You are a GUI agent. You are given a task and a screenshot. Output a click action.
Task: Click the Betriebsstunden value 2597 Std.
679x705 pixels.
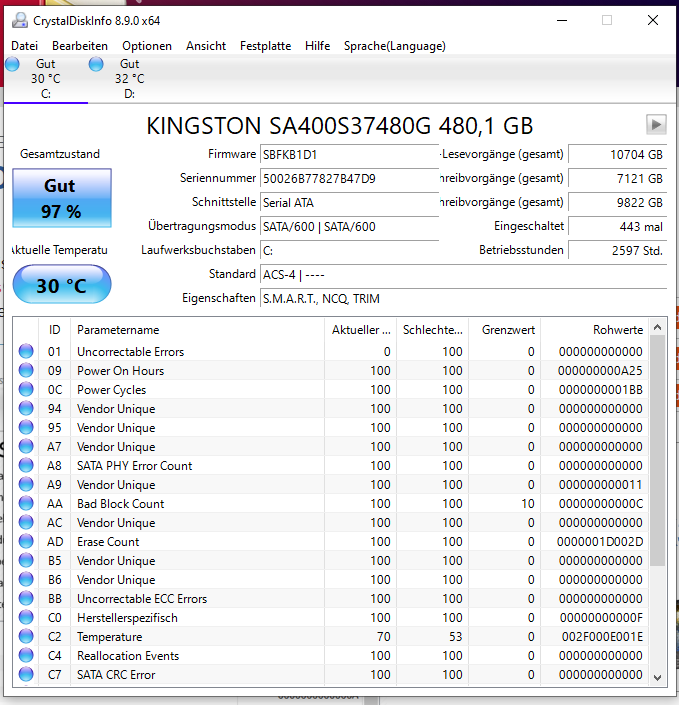coord(617,250)
